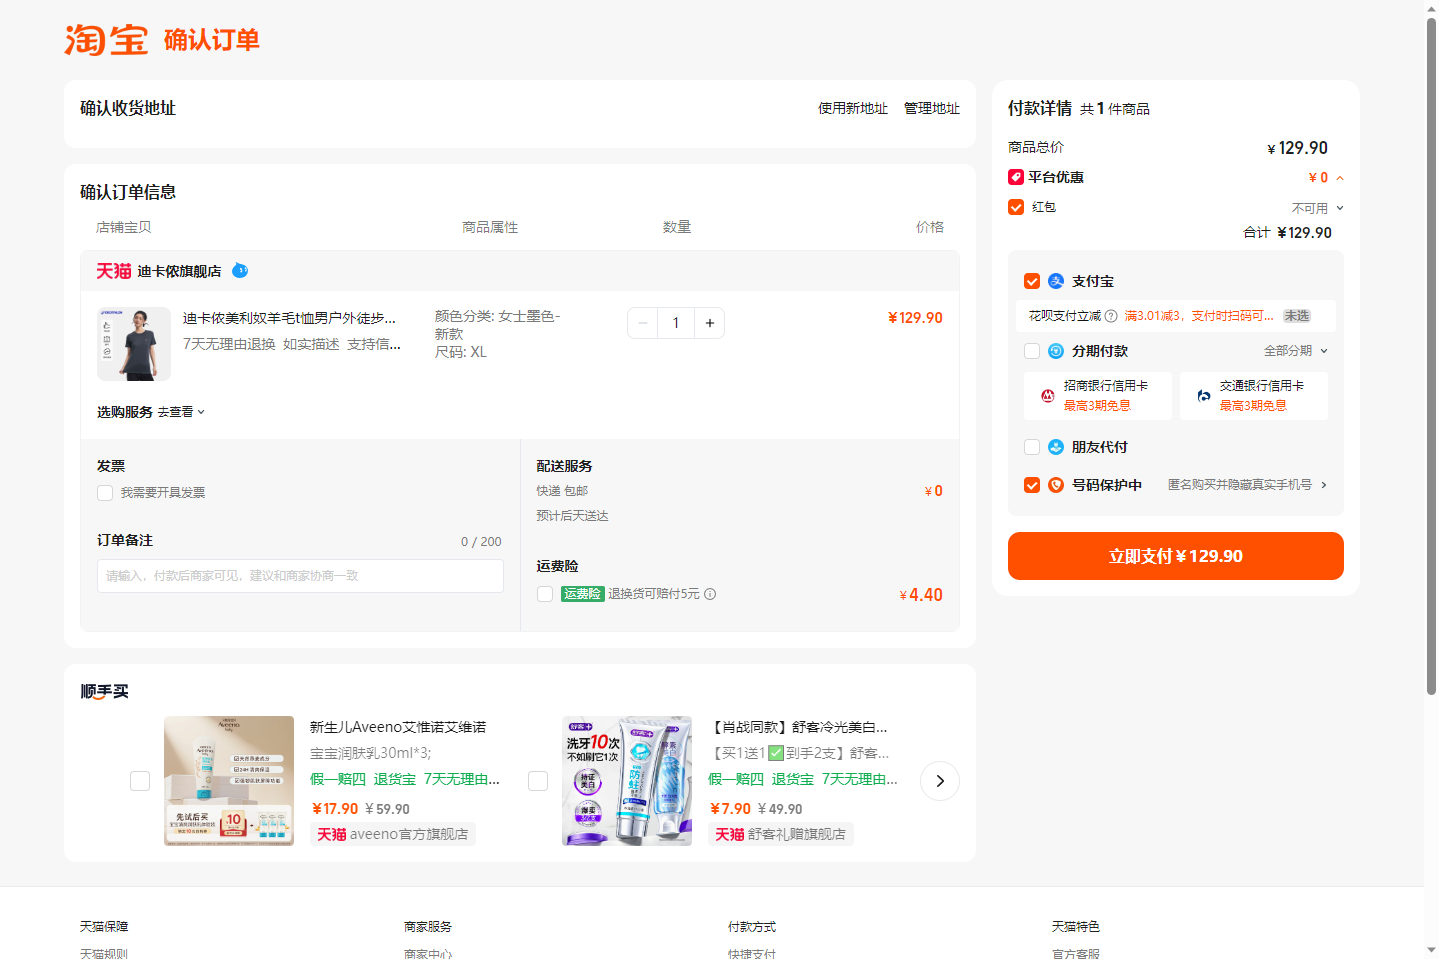Select the 朋友代付 checkbox
The width and height of the screenshot is (1439, 959).
[x=1032, y=447]
